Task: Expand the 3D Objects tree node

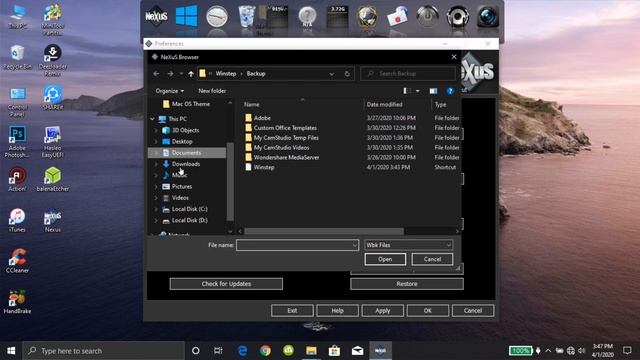Action: (x=156, y=130)
